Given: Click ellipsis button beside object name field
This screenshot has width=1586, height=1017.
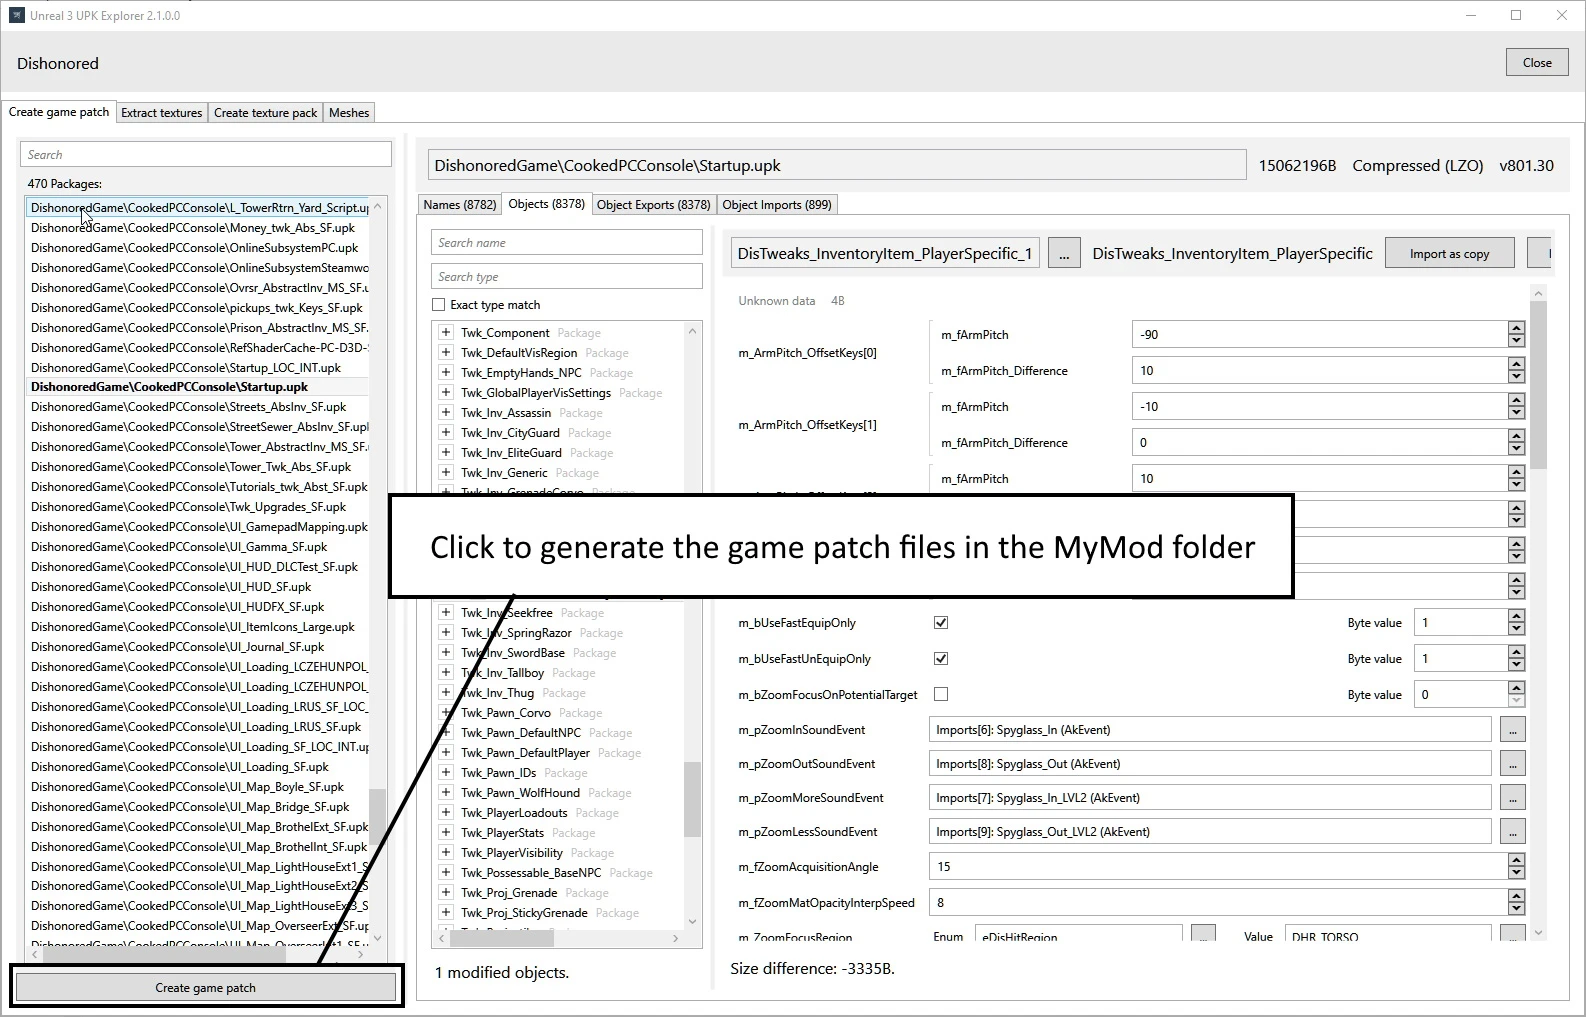Looking at the screenshot, I should [1063, 254].
